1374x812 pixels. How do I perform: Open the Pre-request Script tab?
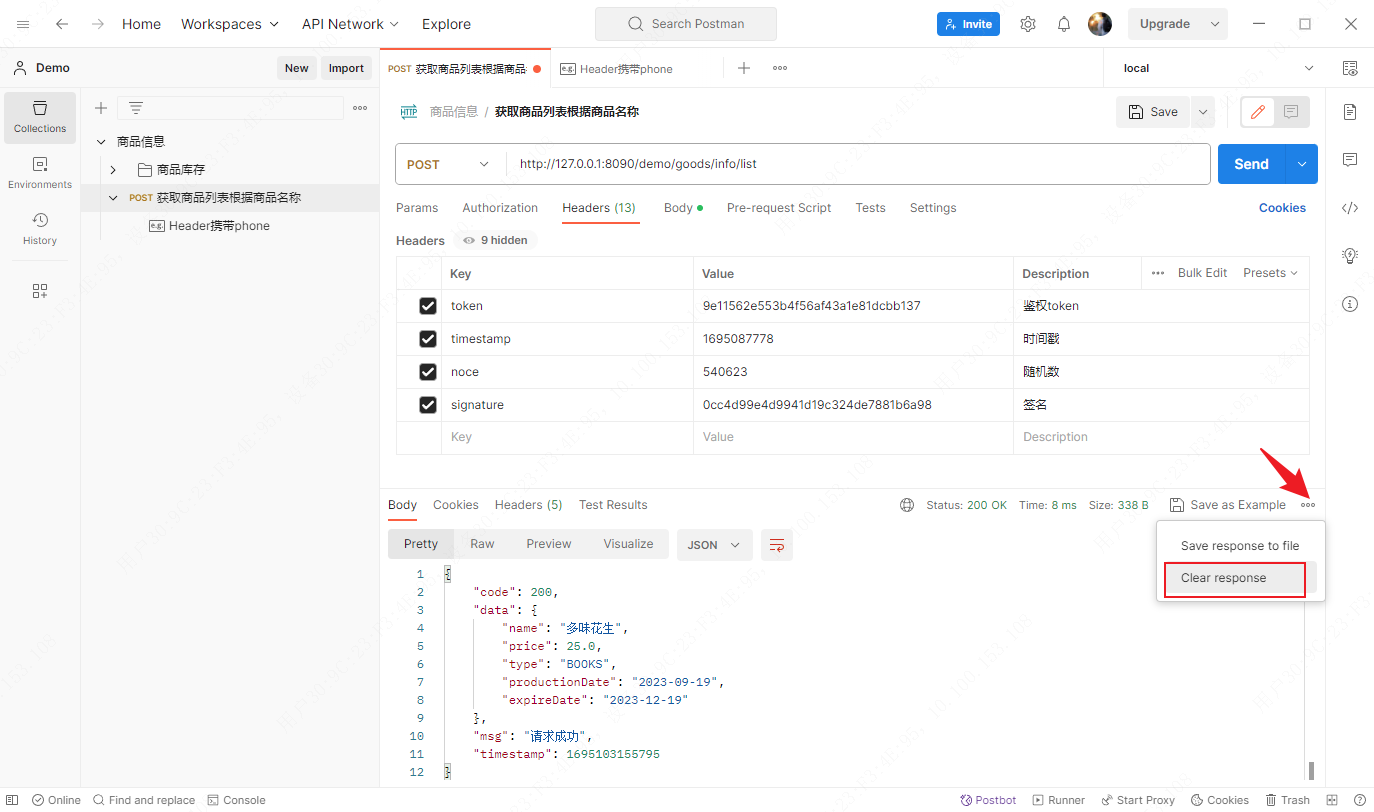(779, 208)
